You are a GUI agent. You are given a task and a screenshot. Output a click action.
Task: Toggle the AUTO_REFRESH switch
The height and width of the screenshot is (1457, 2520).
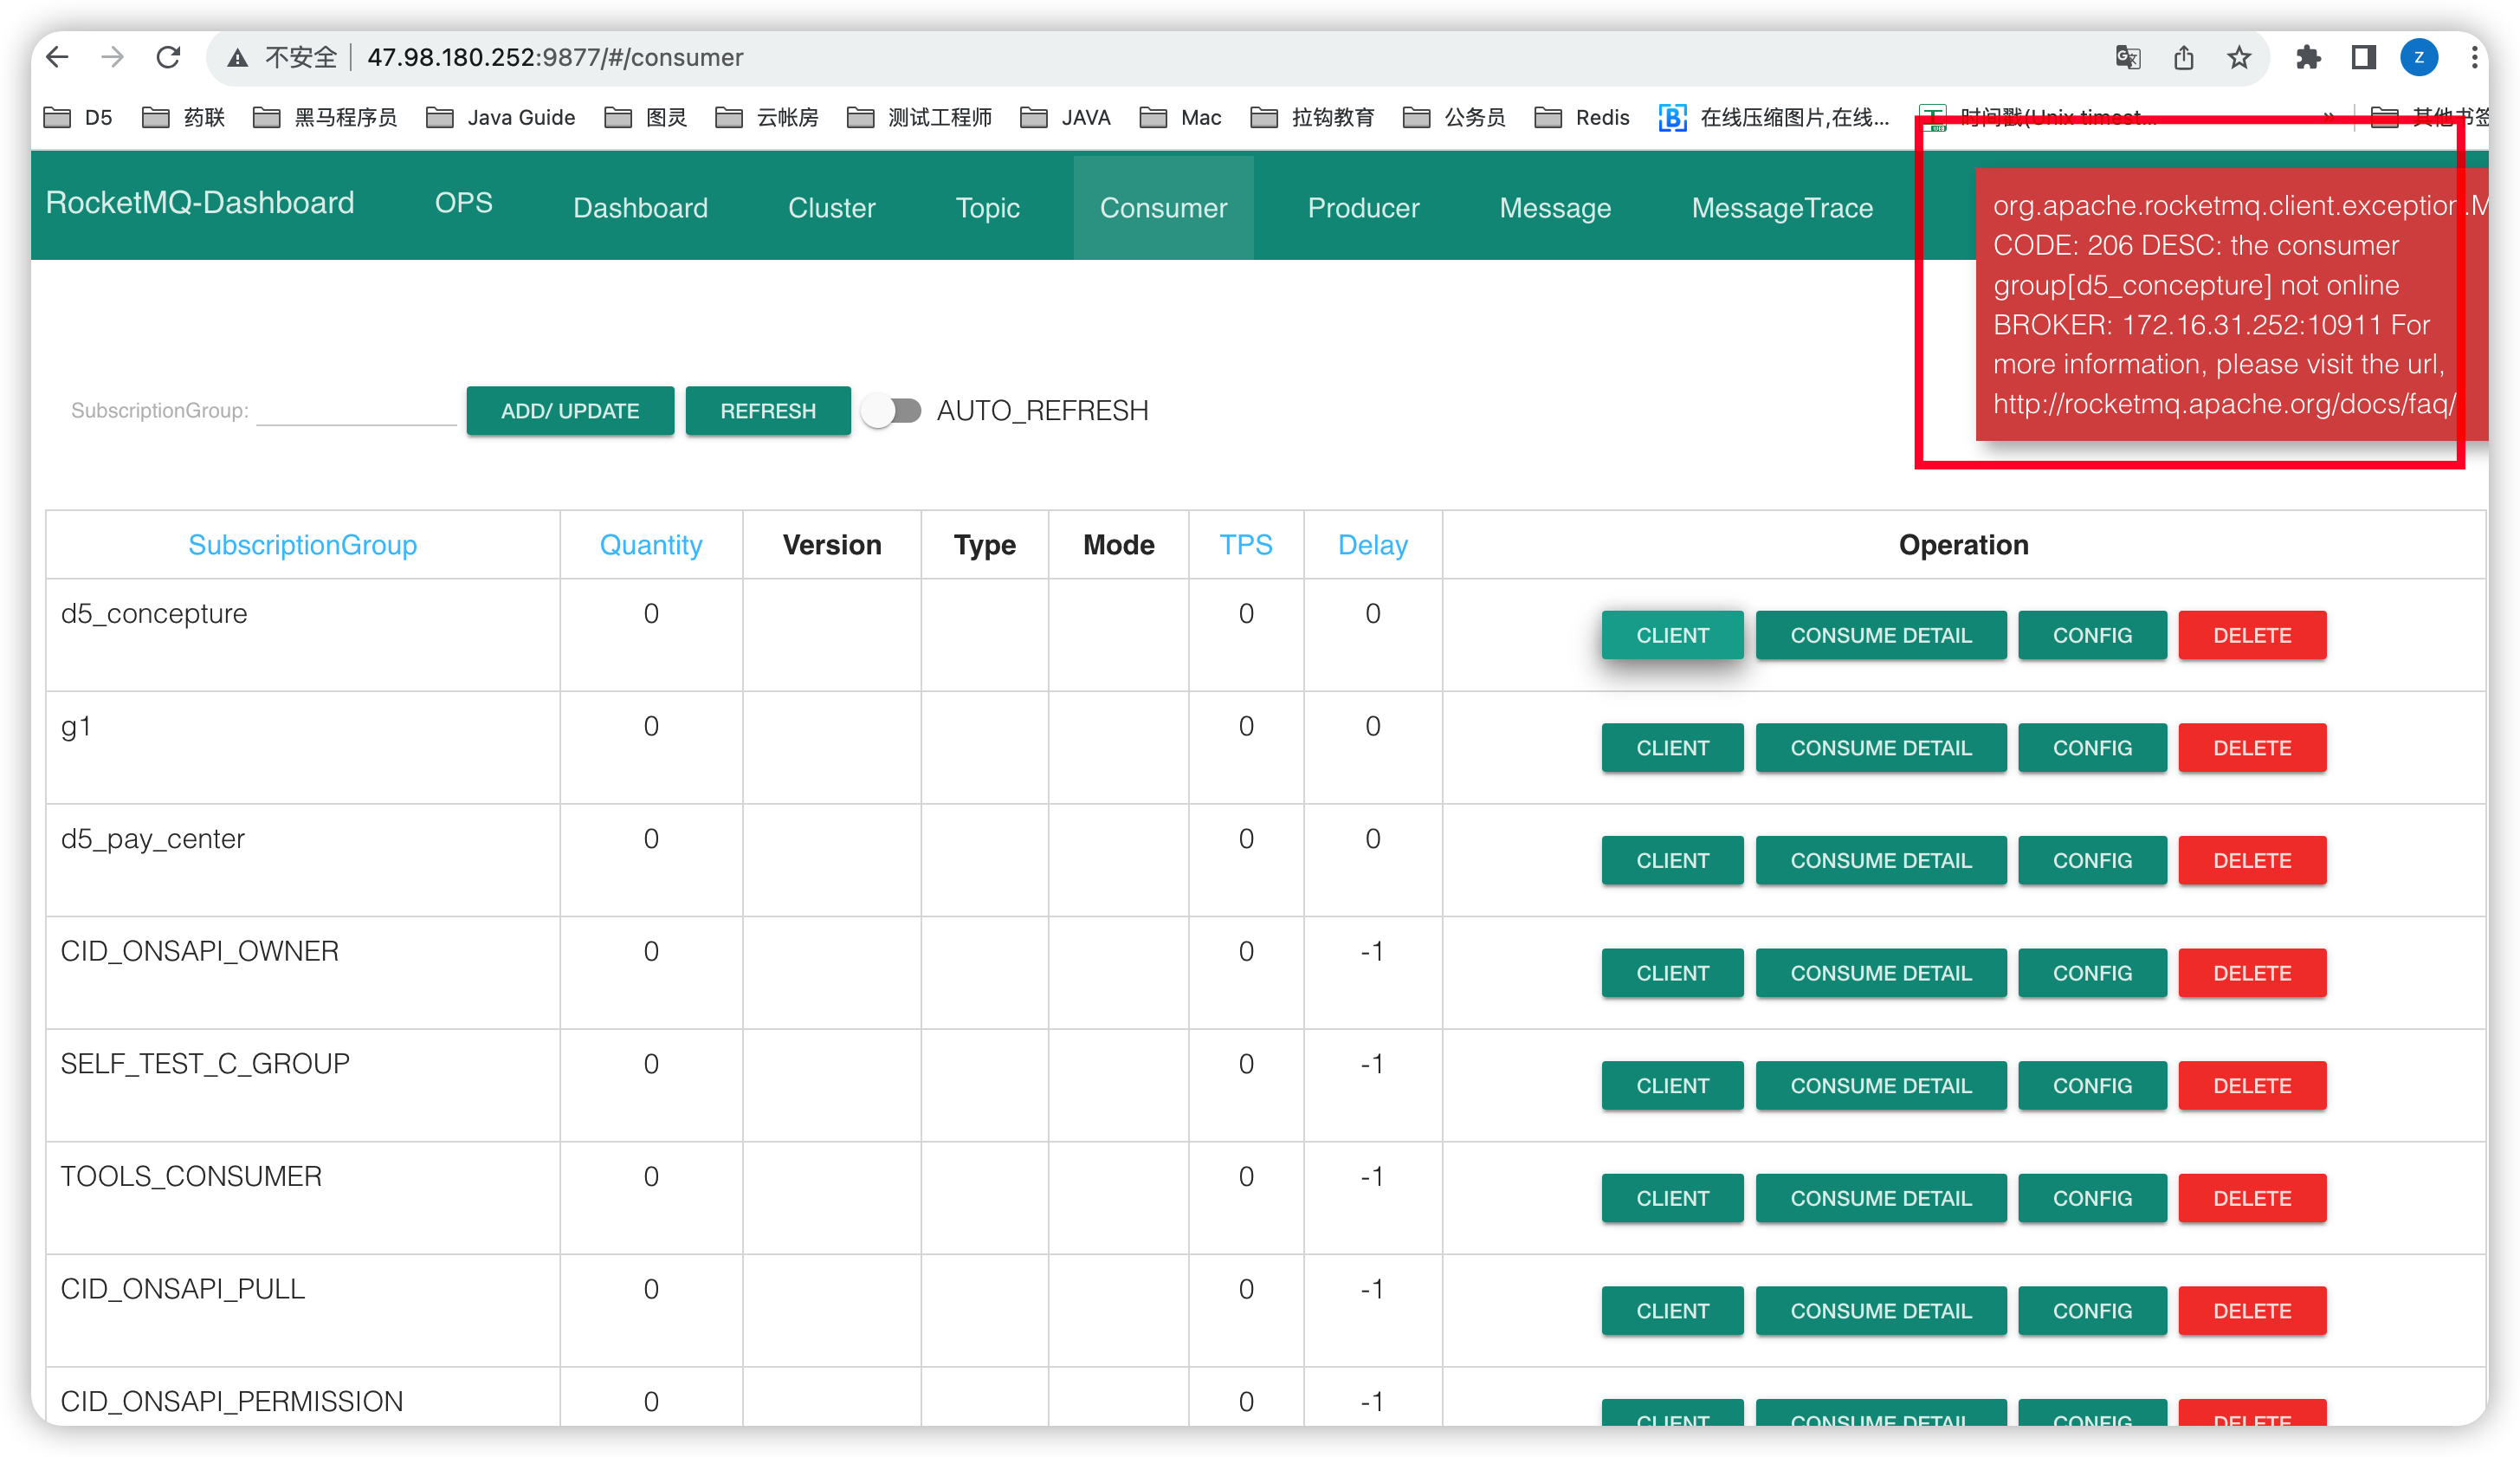892,411
